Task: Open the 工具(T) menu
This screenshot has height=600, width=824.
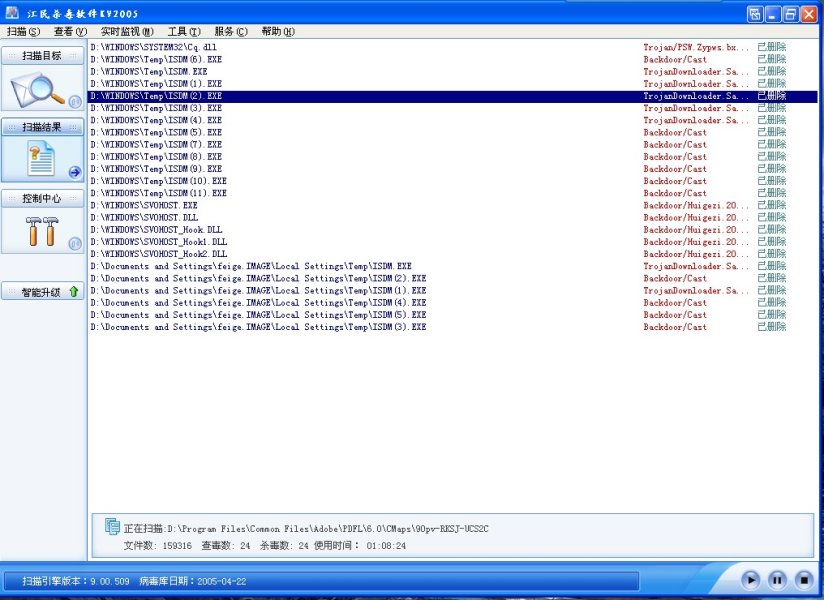Action: 183,32
